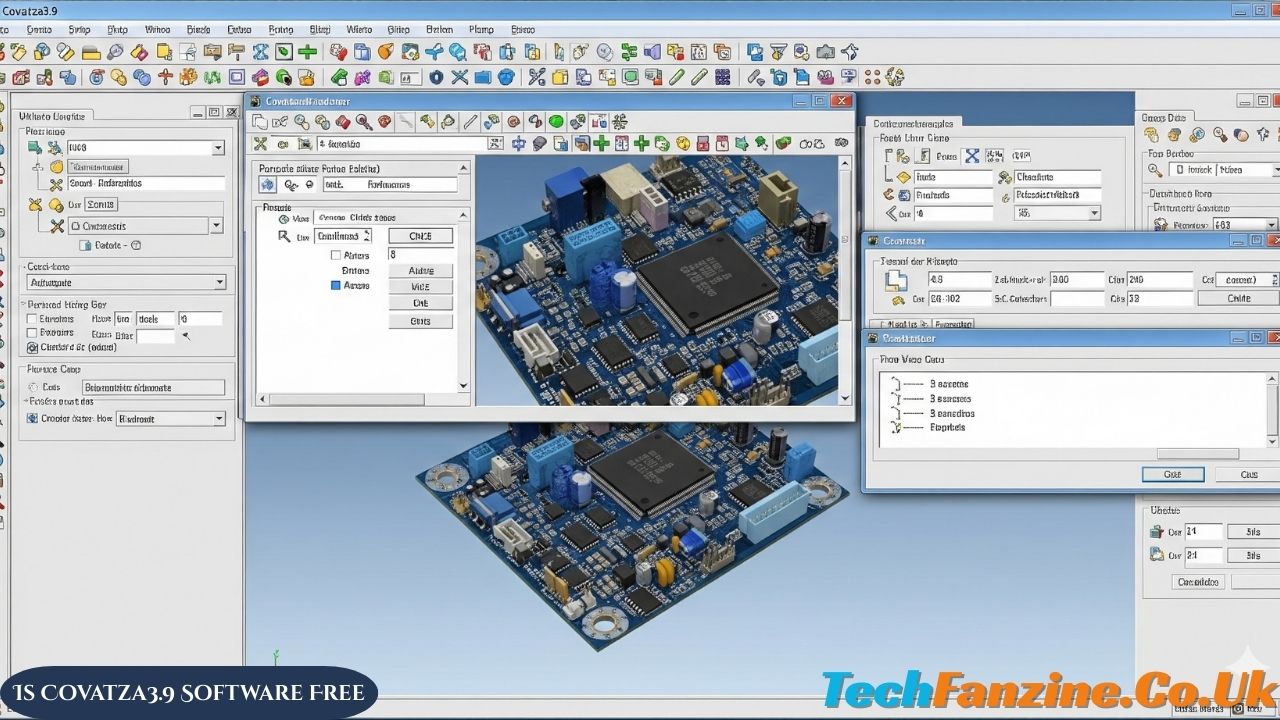Image resolution: width=1280 pixels, height=720 pixels.
Task: Switch to the second tab above the tree list
Action: [x=953, y=324]
